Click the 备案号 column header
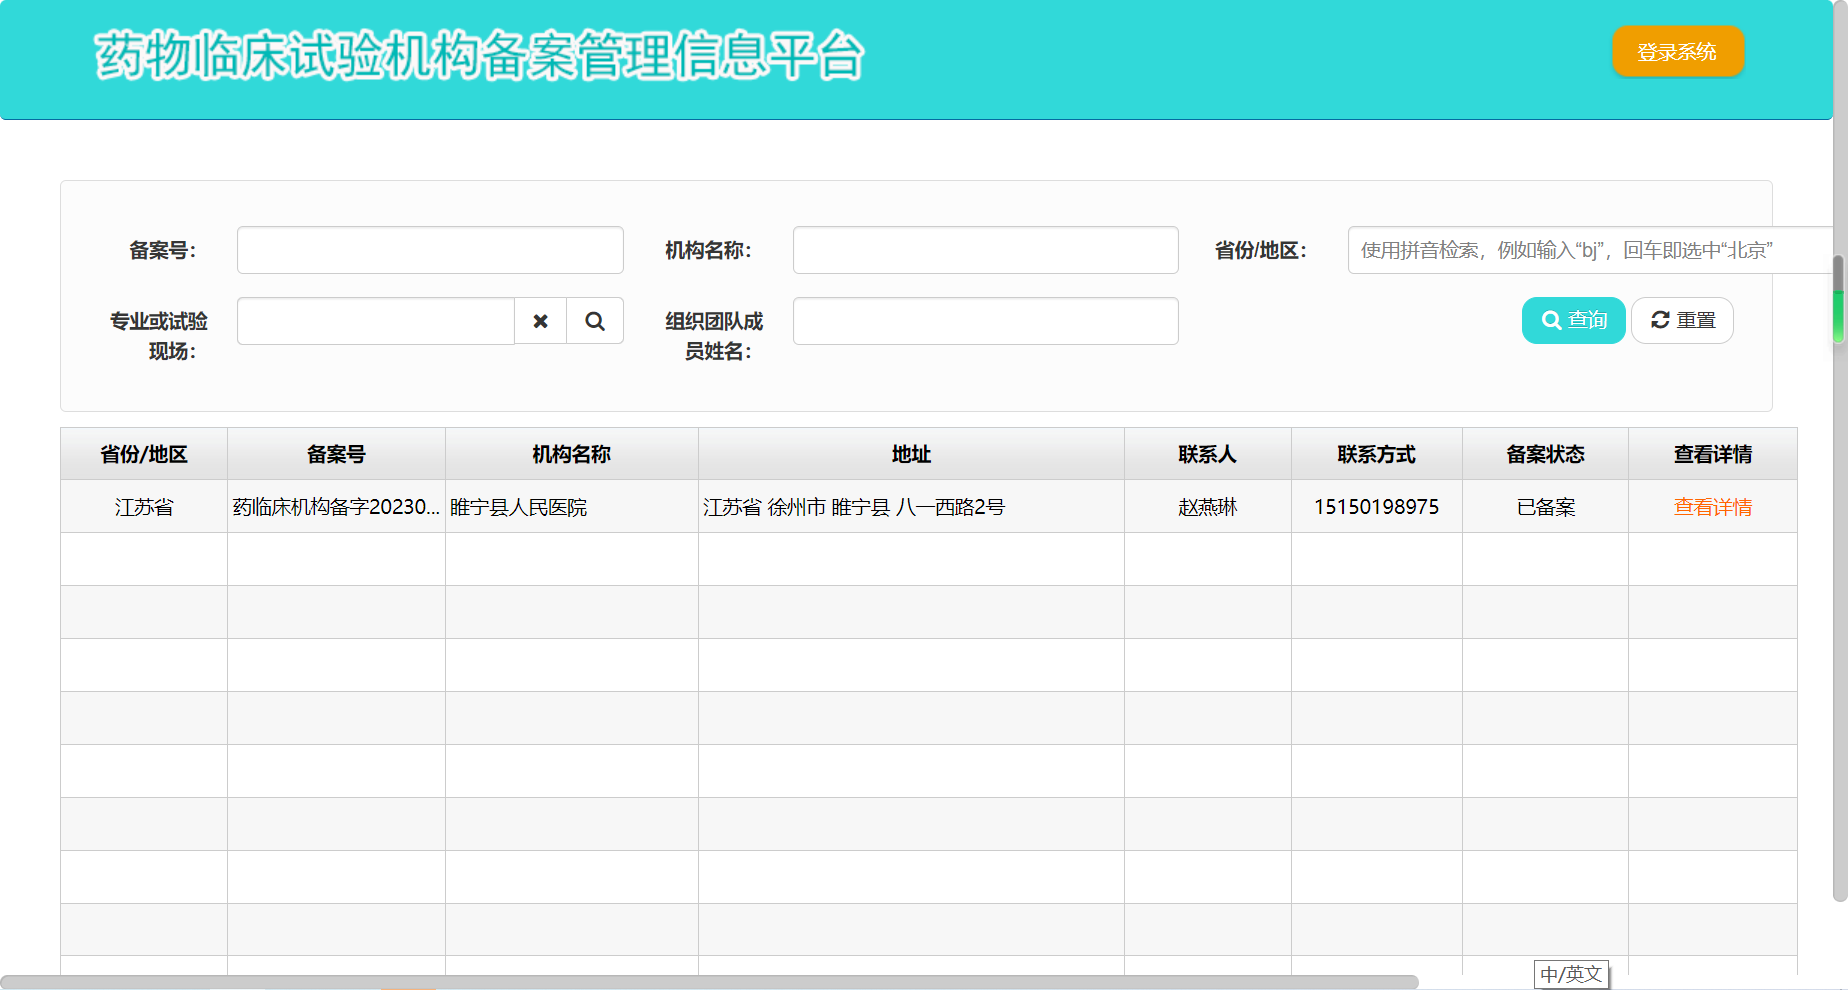 pos(336,454)
